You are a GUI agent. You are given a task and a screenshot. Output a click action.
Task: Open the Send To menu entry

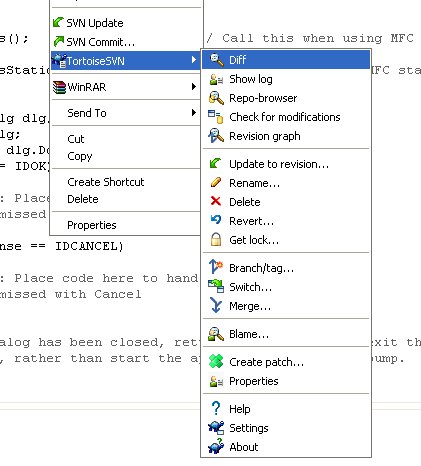coord(126,113)
